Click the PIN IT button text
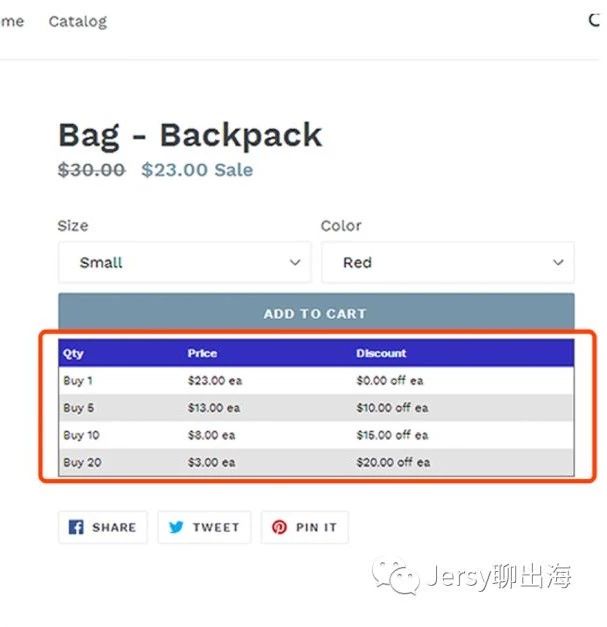 tap(316, 527)
